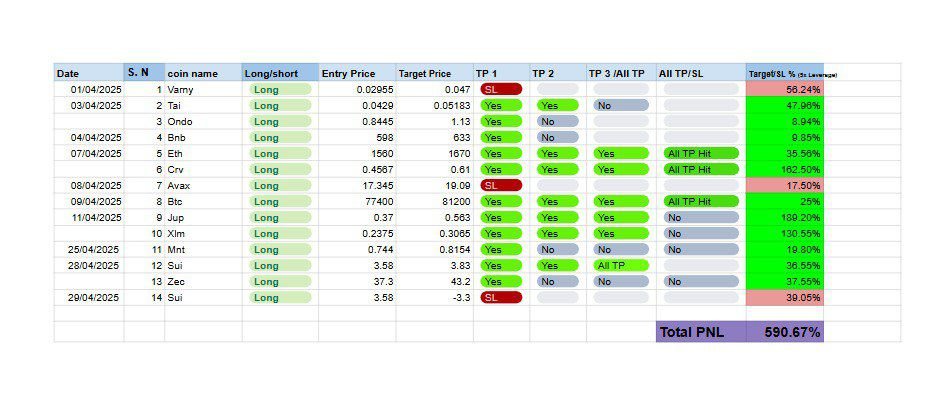Image resolution: width=938 pixels, height=398 pixels.
Task: Open the red SL chip in Avax row
Action: [501, 186]
